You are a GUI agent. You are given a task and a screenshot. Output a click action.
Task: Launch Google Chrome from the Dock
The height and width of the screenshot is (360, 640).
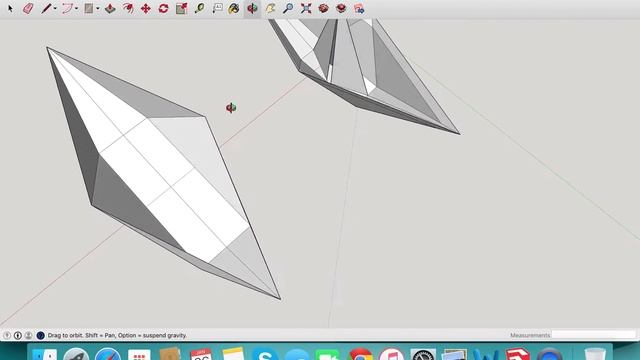click(360, 353)
